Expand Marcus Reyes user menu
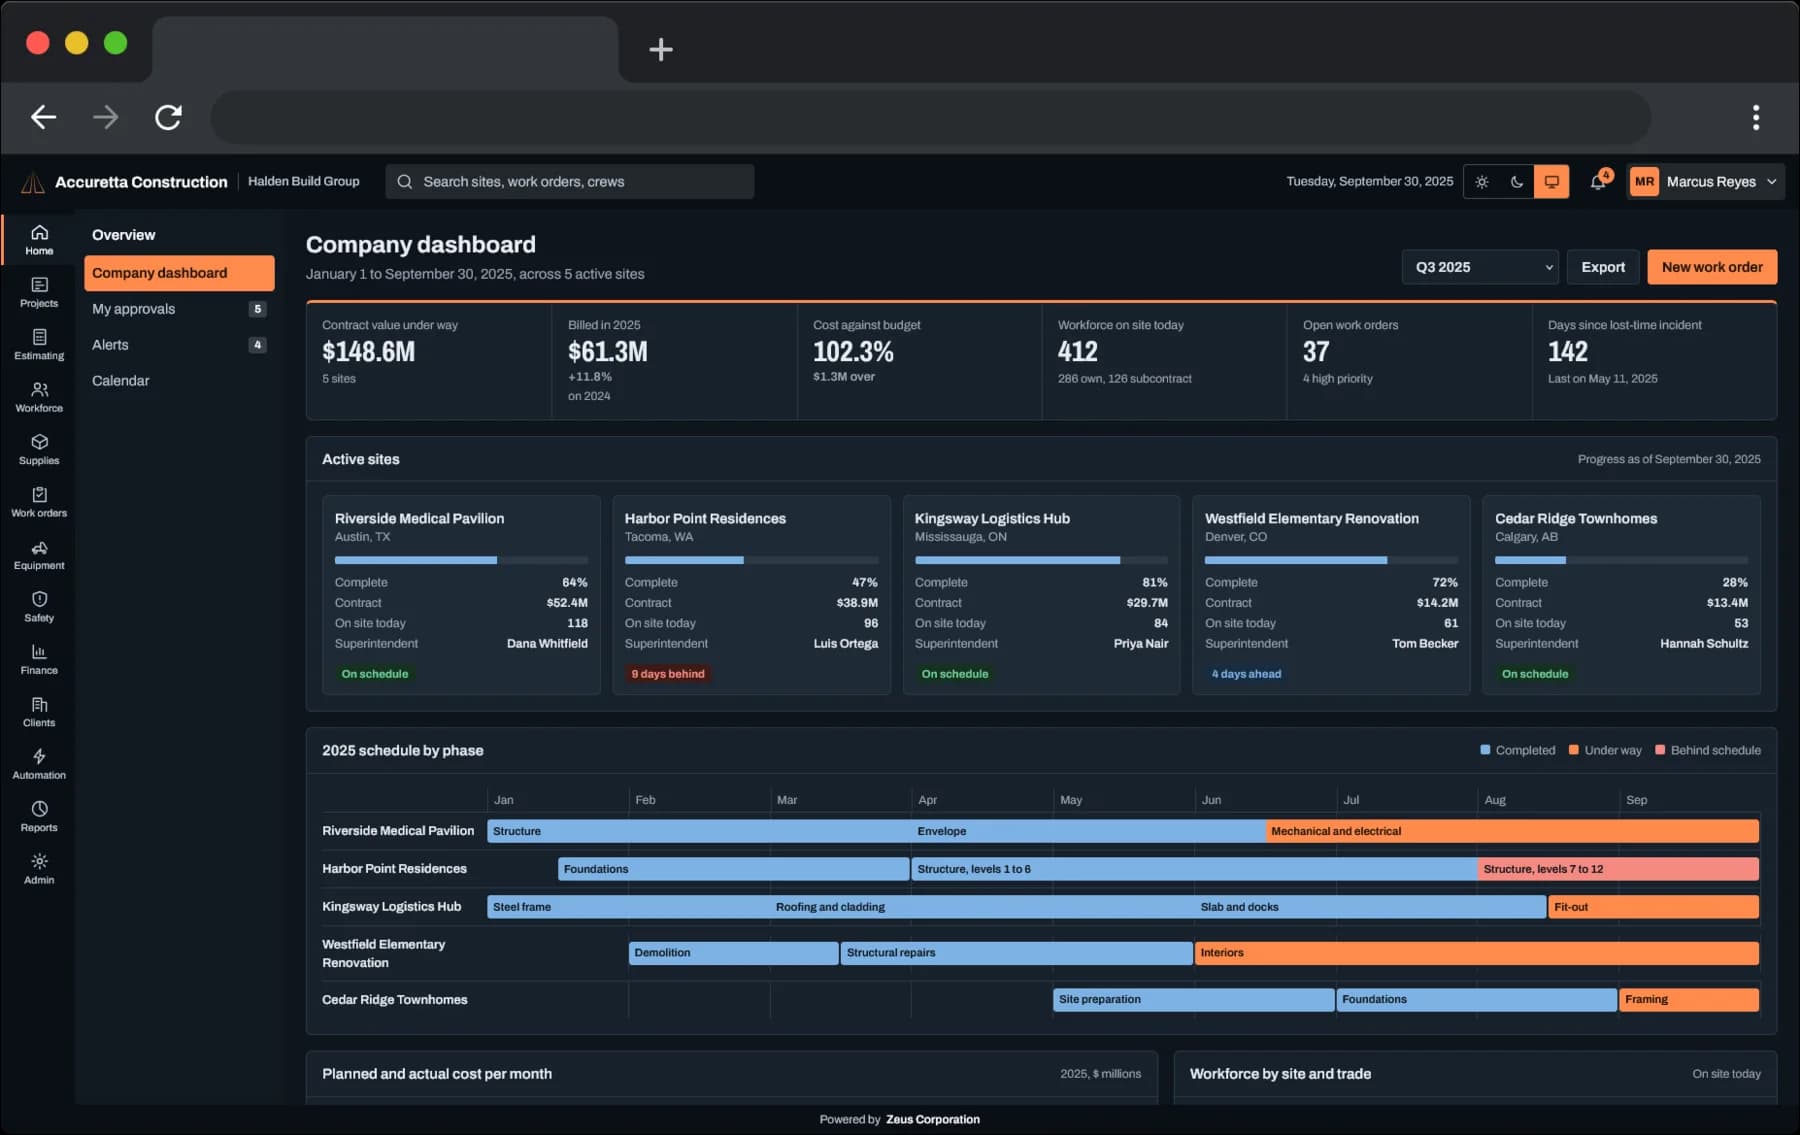1800x1135 pixels. [1705, 182]
